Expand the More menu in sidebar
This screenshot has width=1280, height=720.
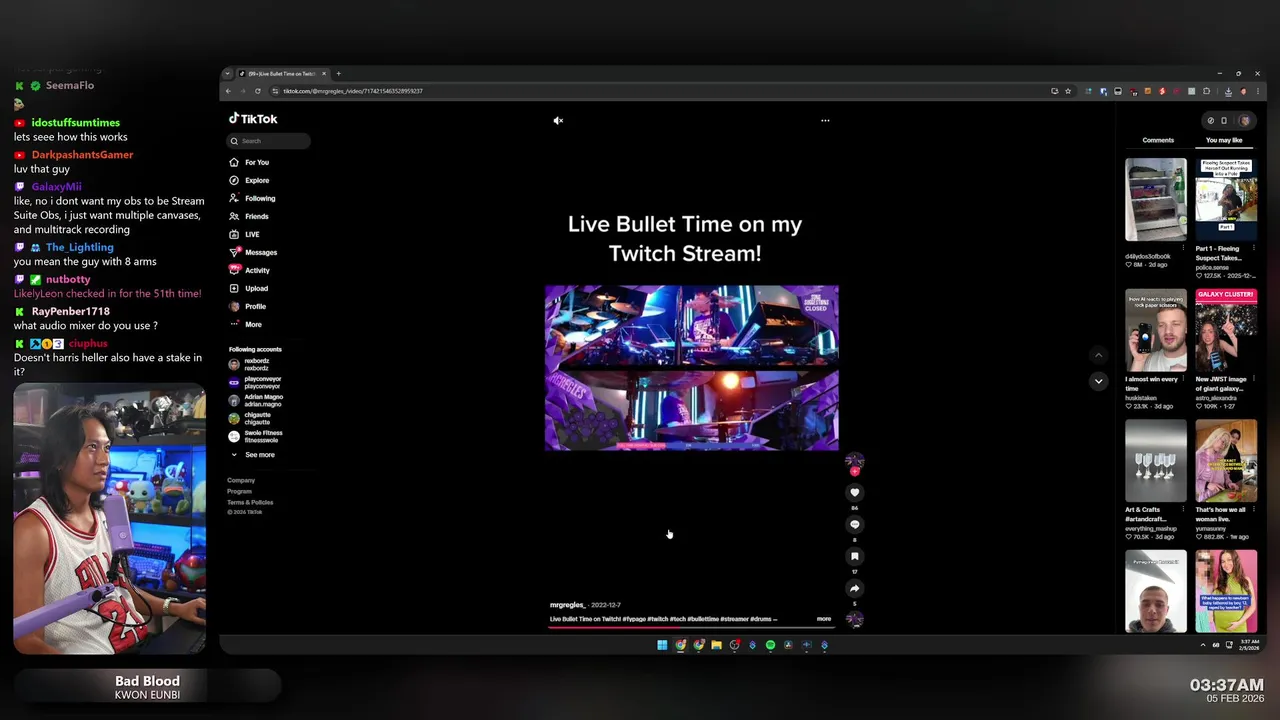click(246, 324)
